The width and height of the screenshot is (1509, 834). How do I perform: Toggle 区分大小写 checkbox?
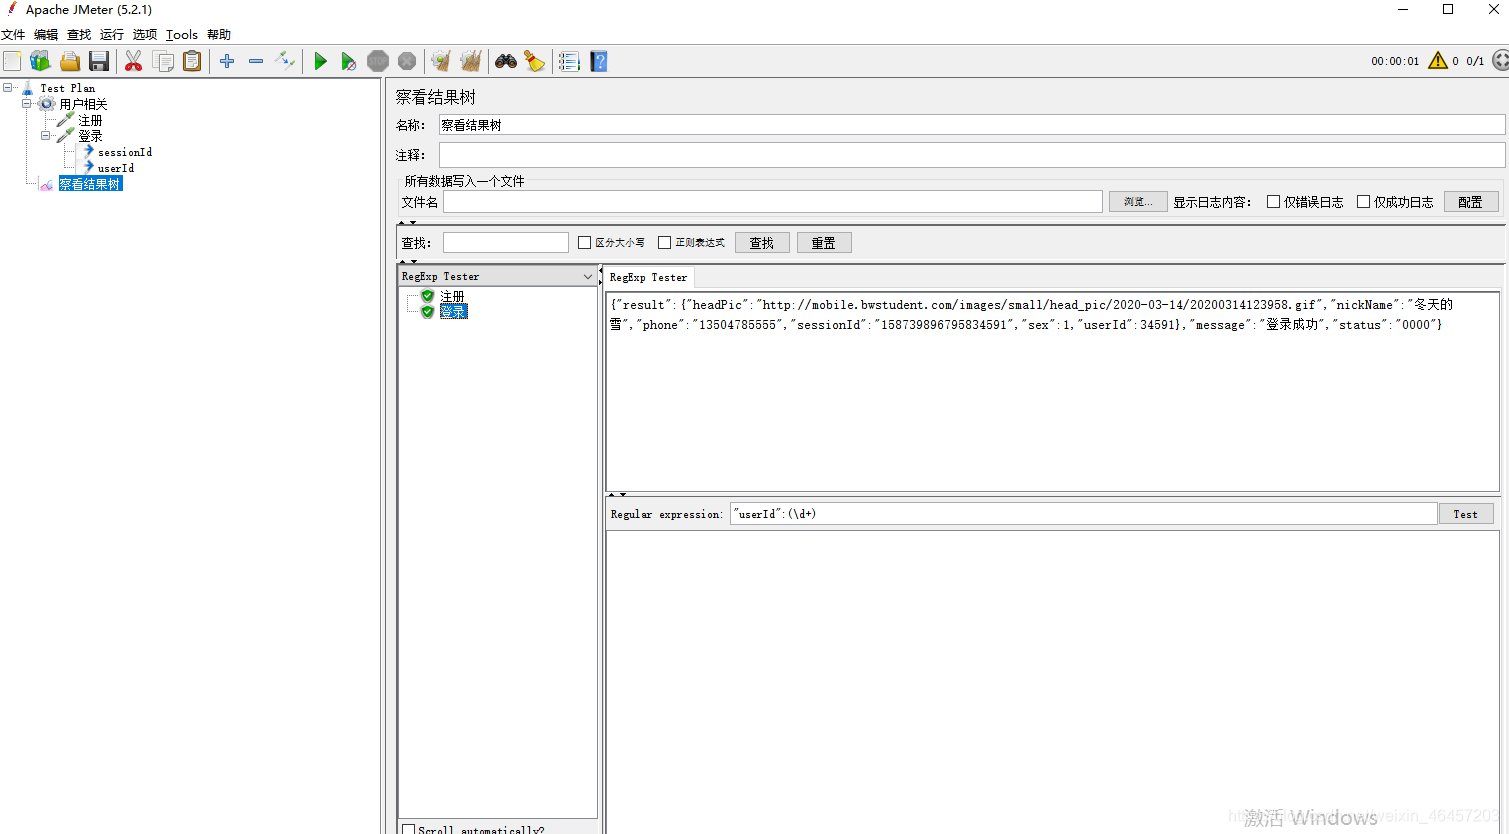(x=585, y=243)
